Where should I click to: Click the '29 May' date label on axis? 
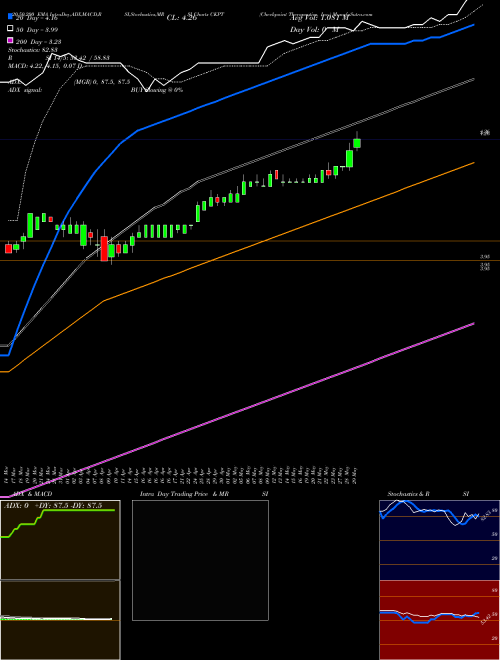(355, 475)
